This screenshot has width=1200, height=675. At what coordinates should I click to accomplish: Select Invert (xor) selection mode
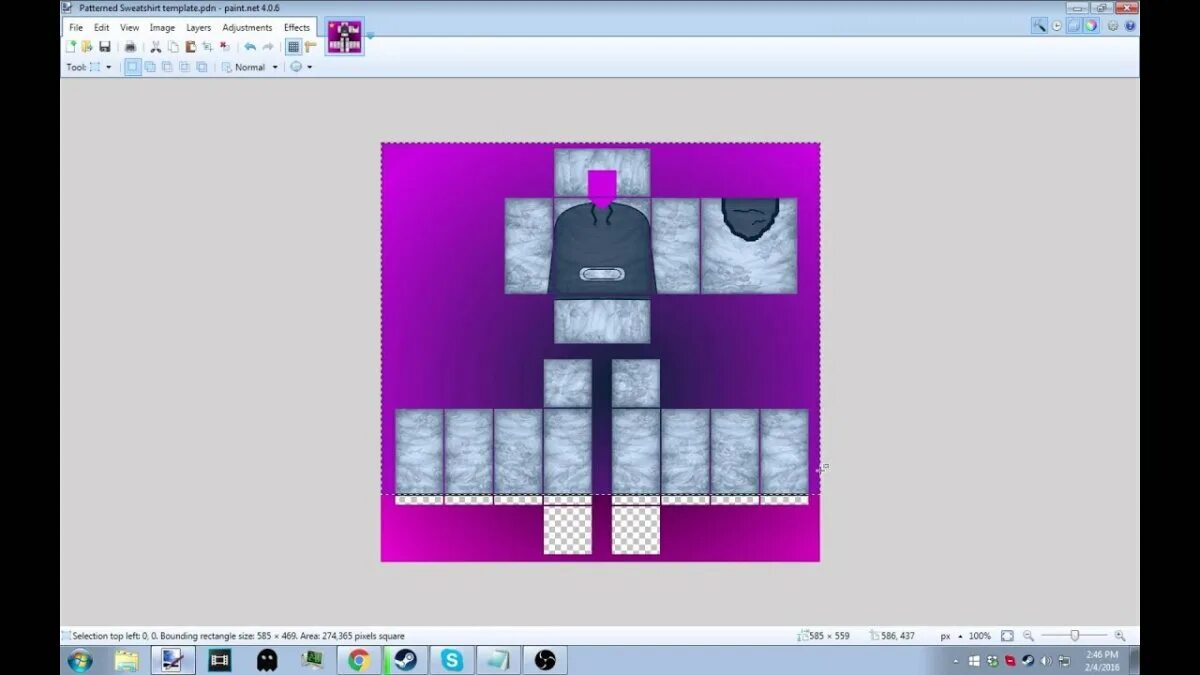coord(201,67)
